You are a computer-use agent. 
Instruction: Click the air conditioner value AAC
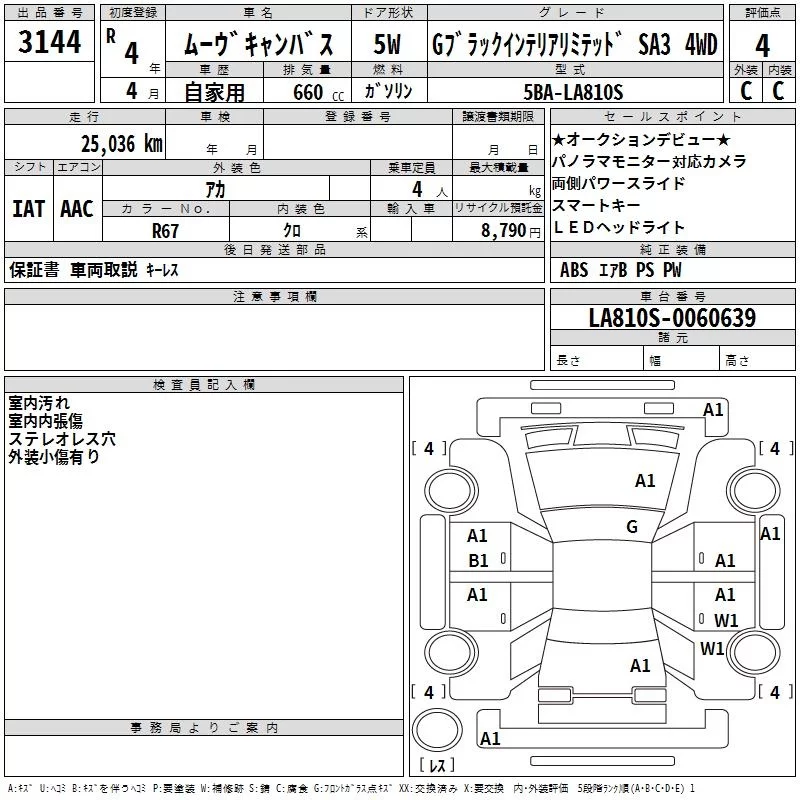pos(77,209)
